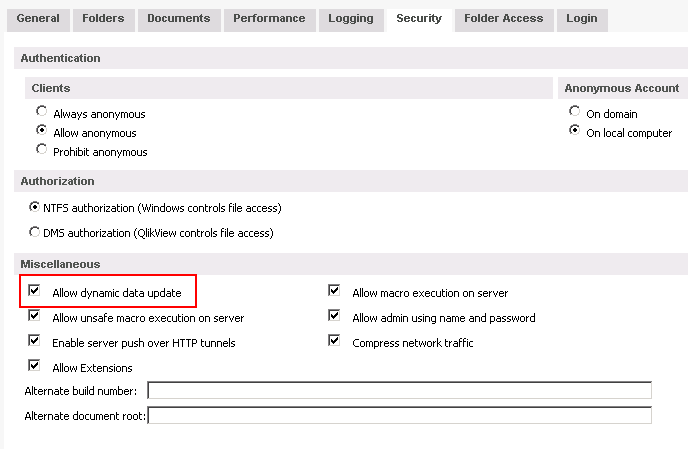Select Always anonymous client option
Screen dimensions: 688x449
(x=42, y=112)
